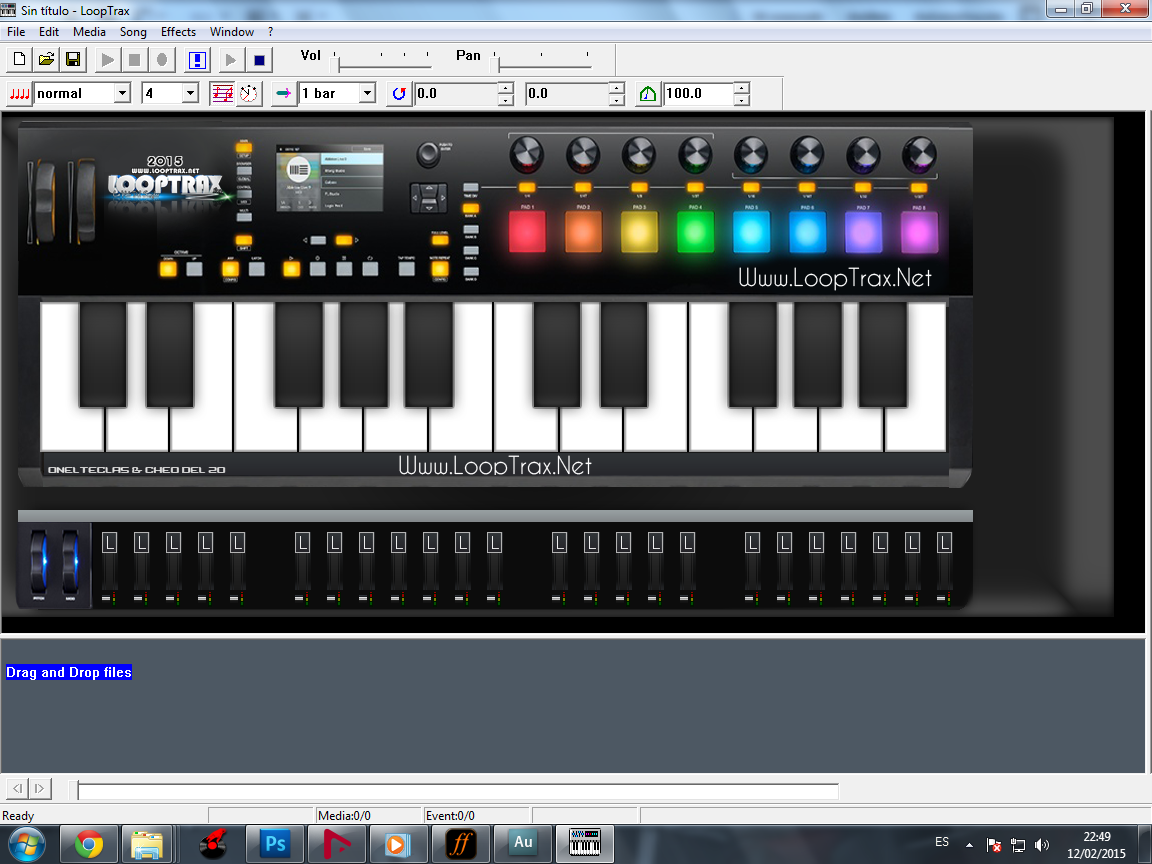1152x864 pixels.
Task: Increase second 0.0 value with up spinner
Action: 617,87
